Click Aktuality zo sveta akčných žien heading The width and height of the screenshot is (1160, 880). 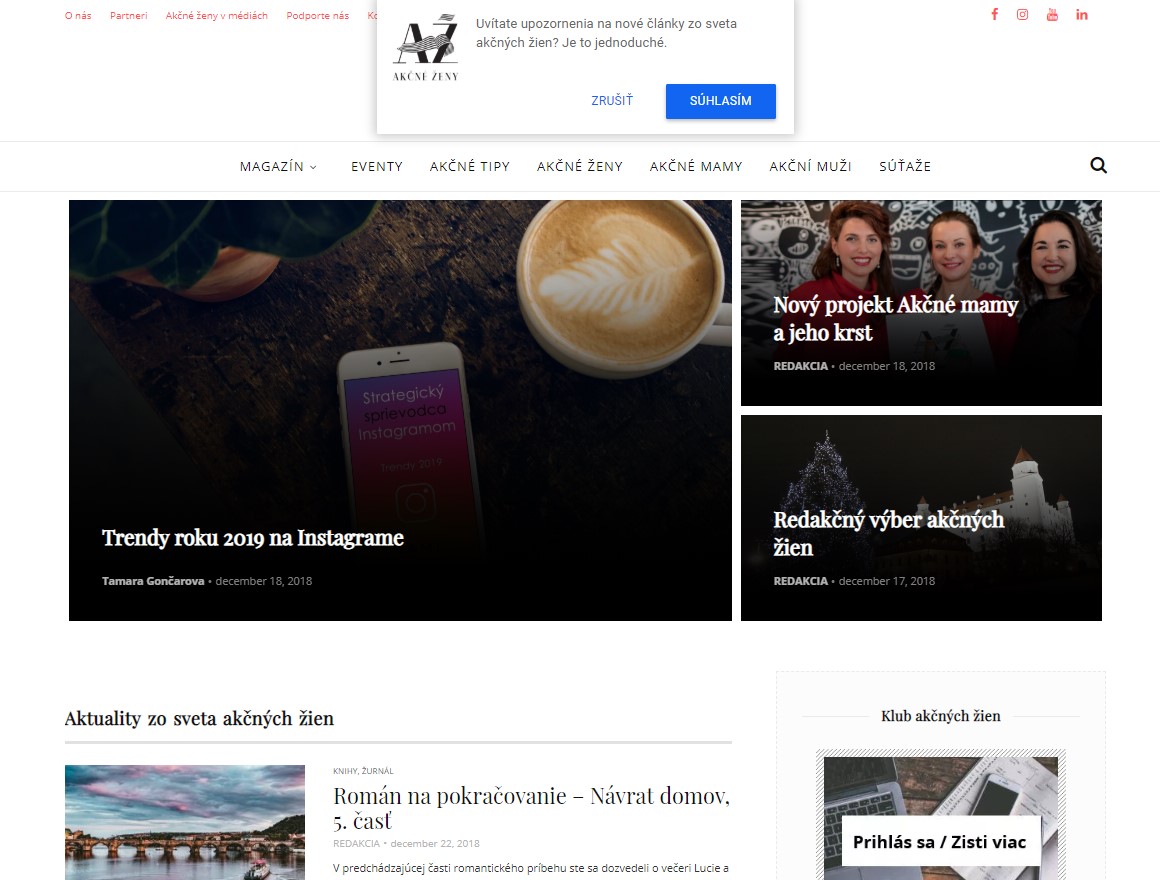[199, 718]
